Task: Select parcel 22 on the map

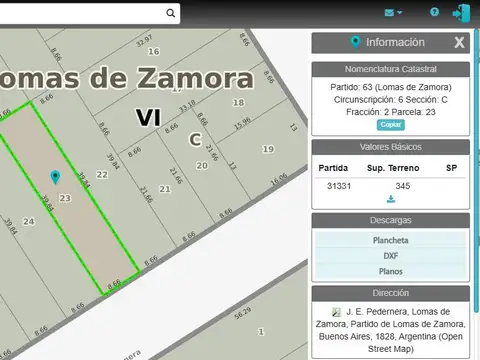Action: 102,174
